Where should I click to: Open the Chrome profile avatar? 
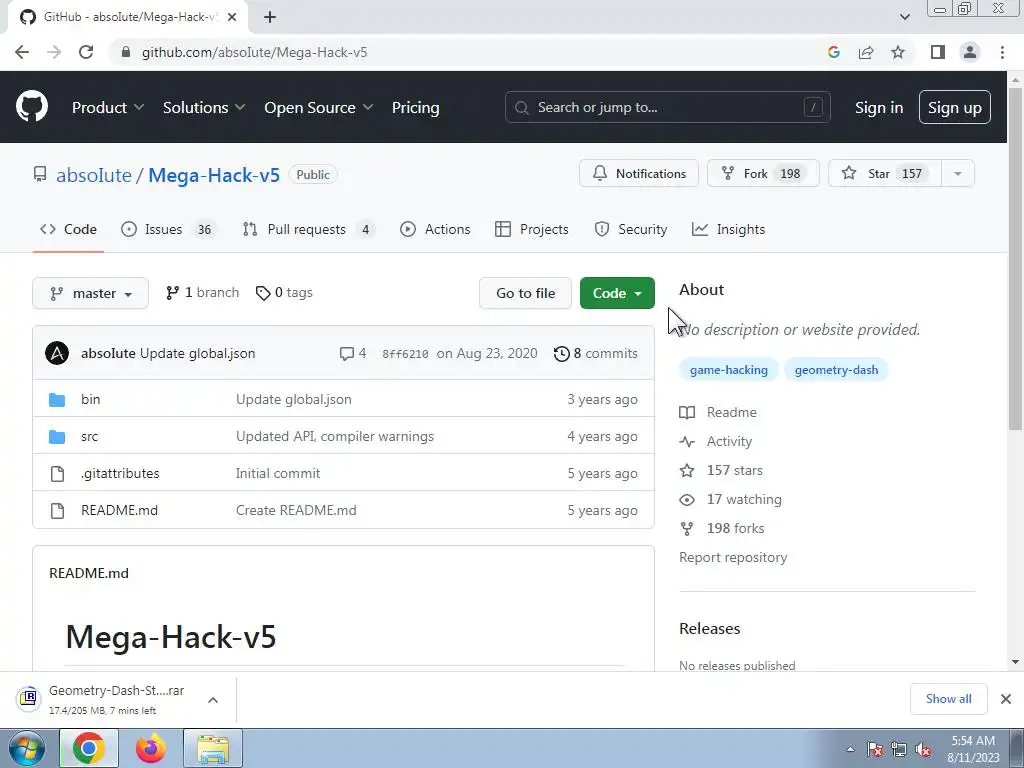970,52
